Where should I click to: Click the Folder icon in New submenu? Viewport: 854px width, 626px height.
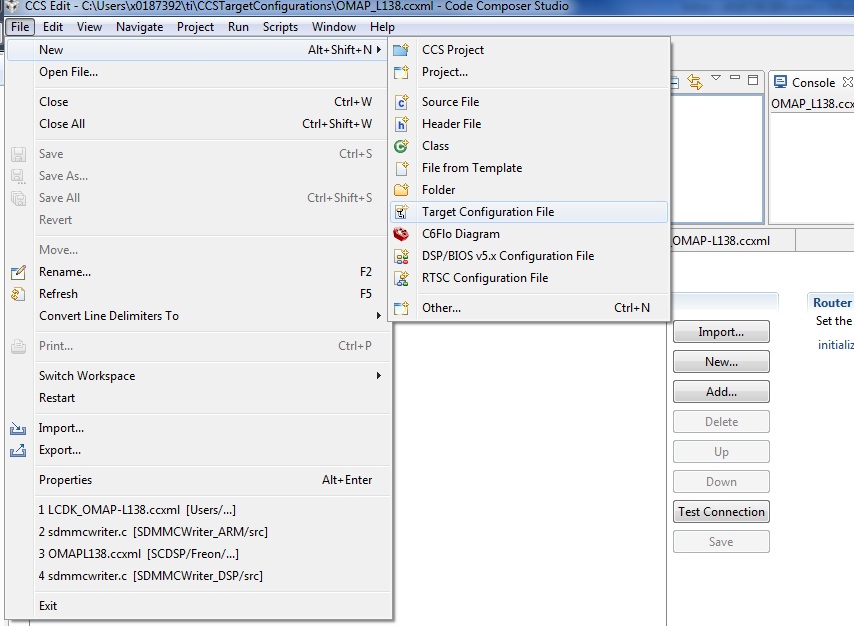[401, 190]
